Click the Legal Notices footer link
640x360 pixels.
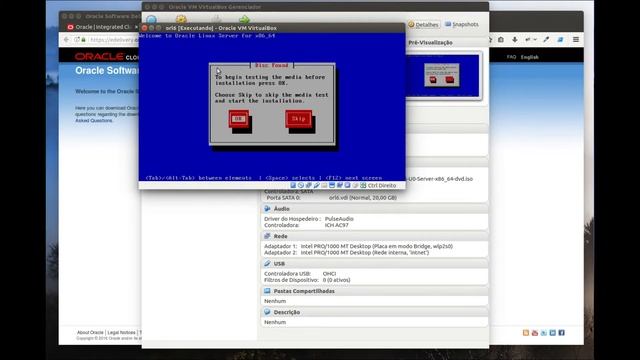[121, 333]
